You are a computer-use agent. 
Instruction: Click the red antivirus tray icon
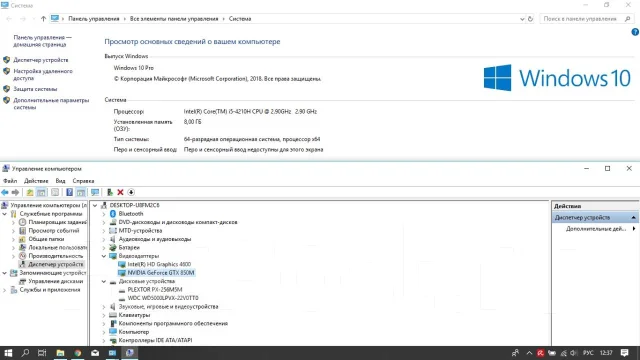(540, 353)
